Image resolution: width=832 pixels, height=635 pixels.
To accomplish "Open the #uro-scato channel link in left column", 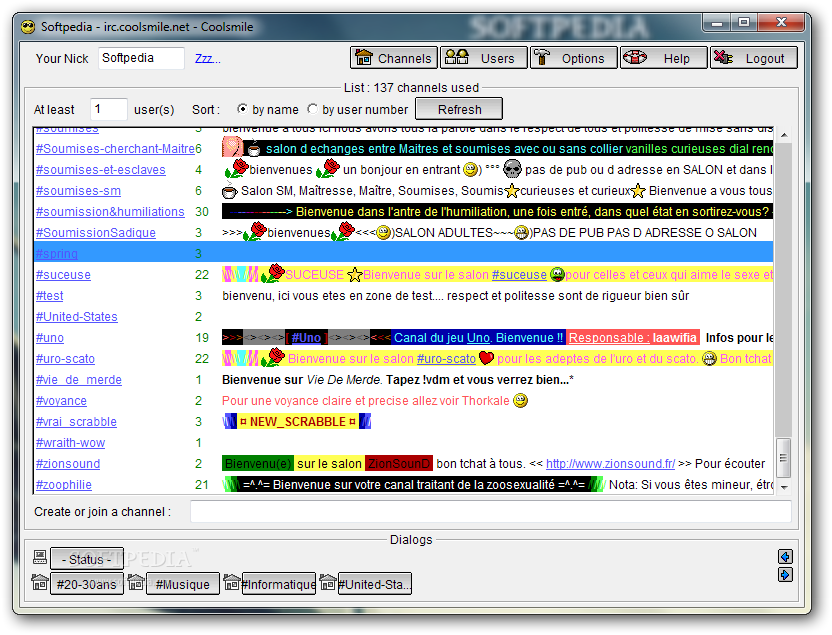I will 65,359.
